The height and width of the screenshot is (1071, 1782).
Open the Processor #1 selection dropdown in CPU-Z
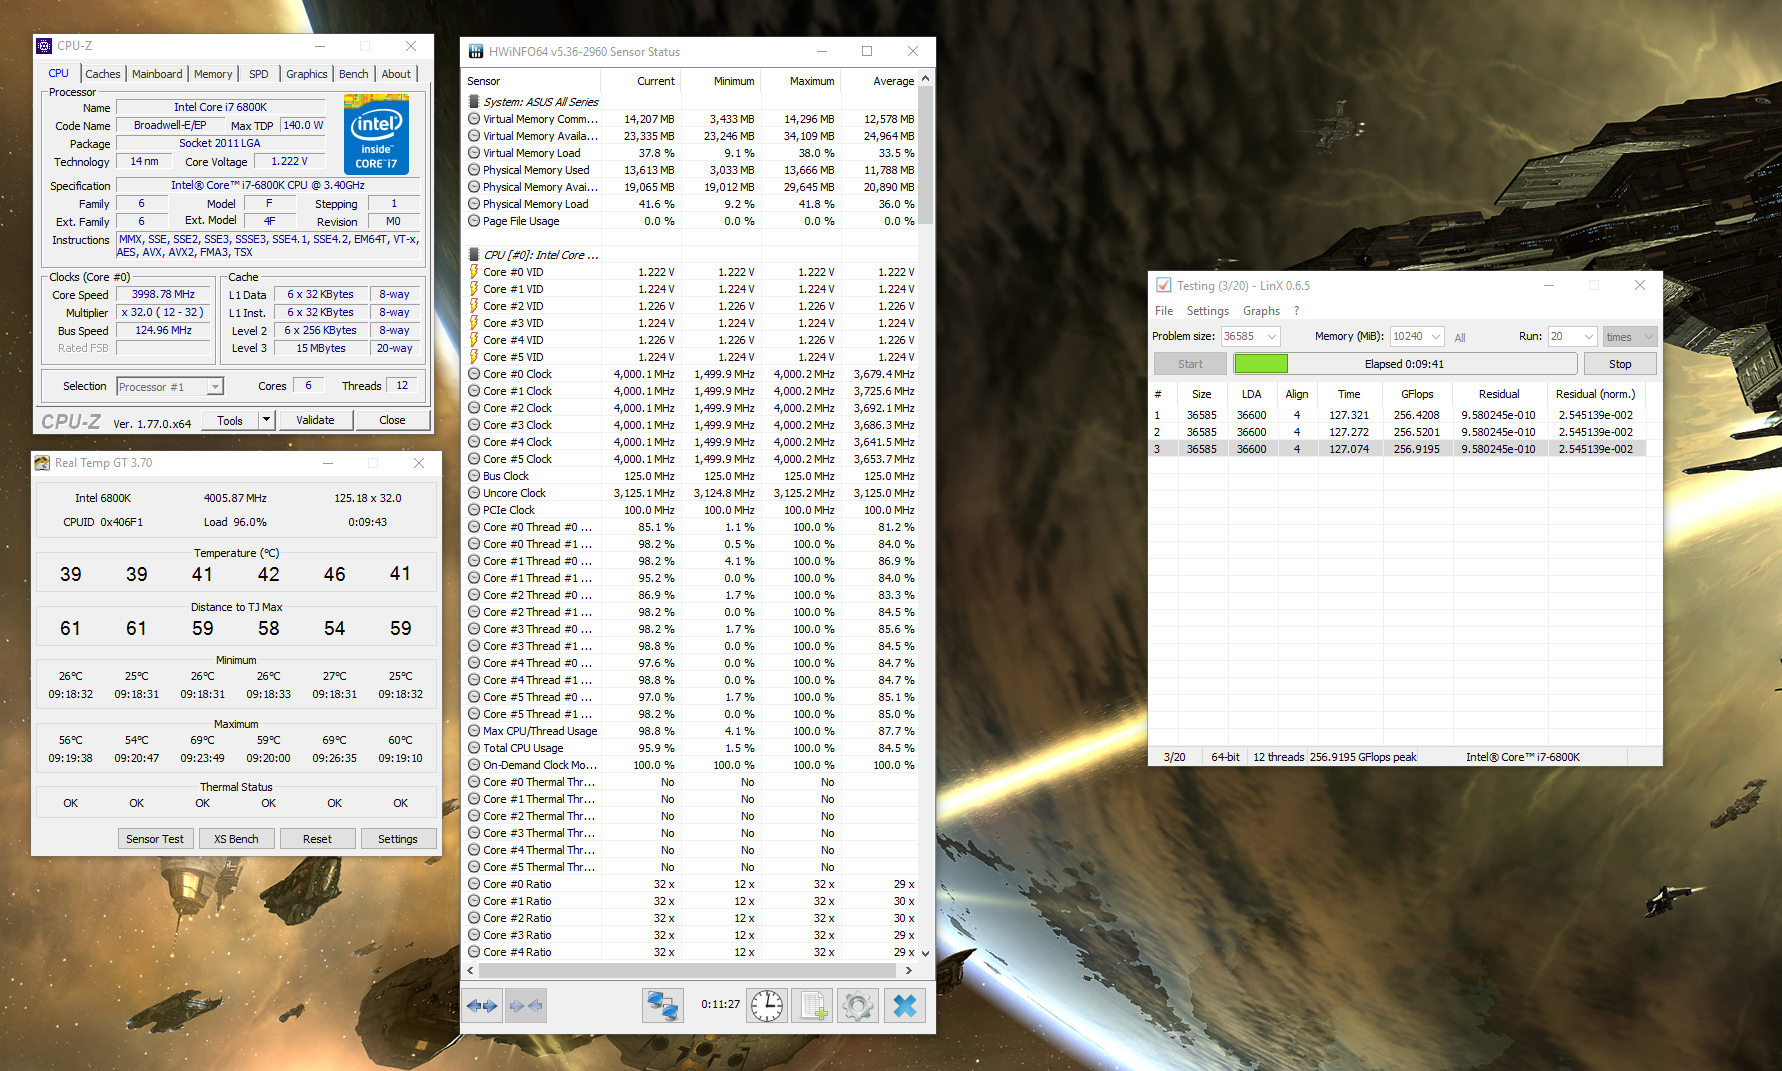(215, 387)
